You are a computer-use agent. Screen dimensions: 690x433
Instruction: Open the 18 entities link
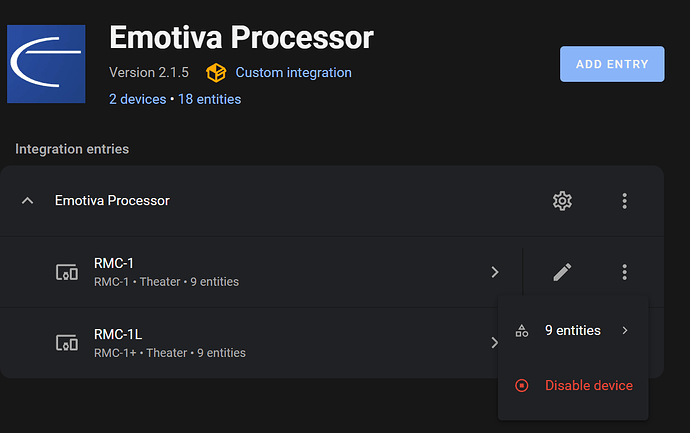click(209, 99)
